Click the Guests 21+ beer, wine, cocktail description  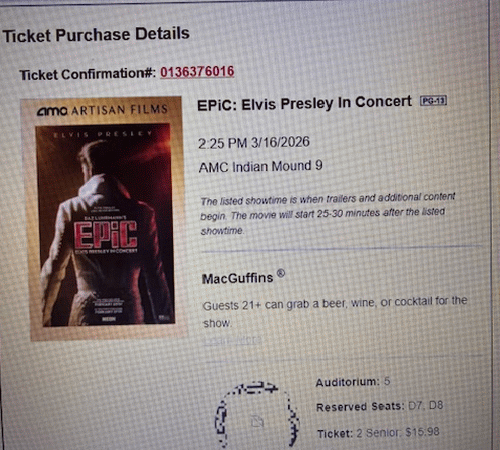[335, 312]
